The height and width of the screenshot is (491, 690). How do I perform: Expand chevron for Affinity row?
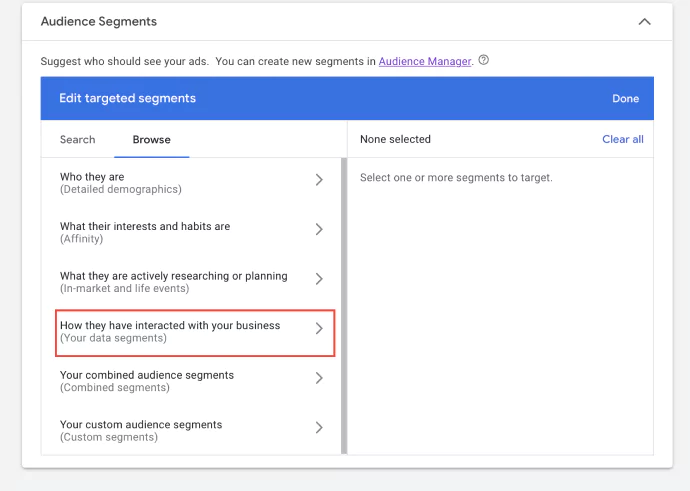coord(319,229)
